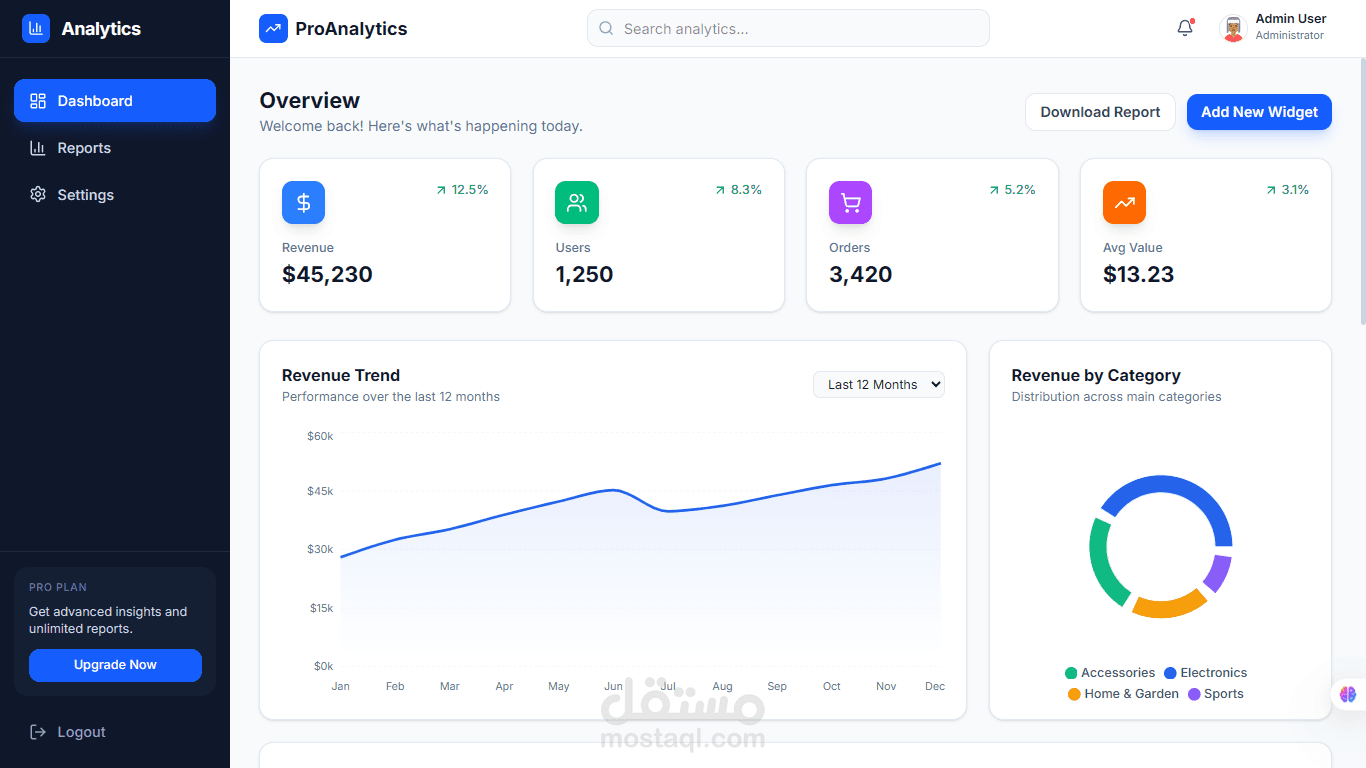Toggle the Electronics legend item
The width and height of the screenshot is (1366, 768).
click(1205, 672)
